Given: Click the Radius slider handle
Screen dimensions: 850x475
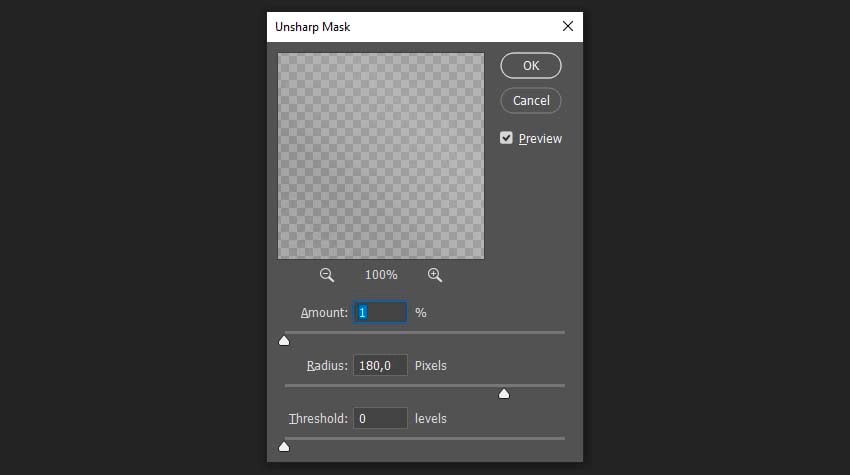Looking at the screenshot, I should pos(504,393).
